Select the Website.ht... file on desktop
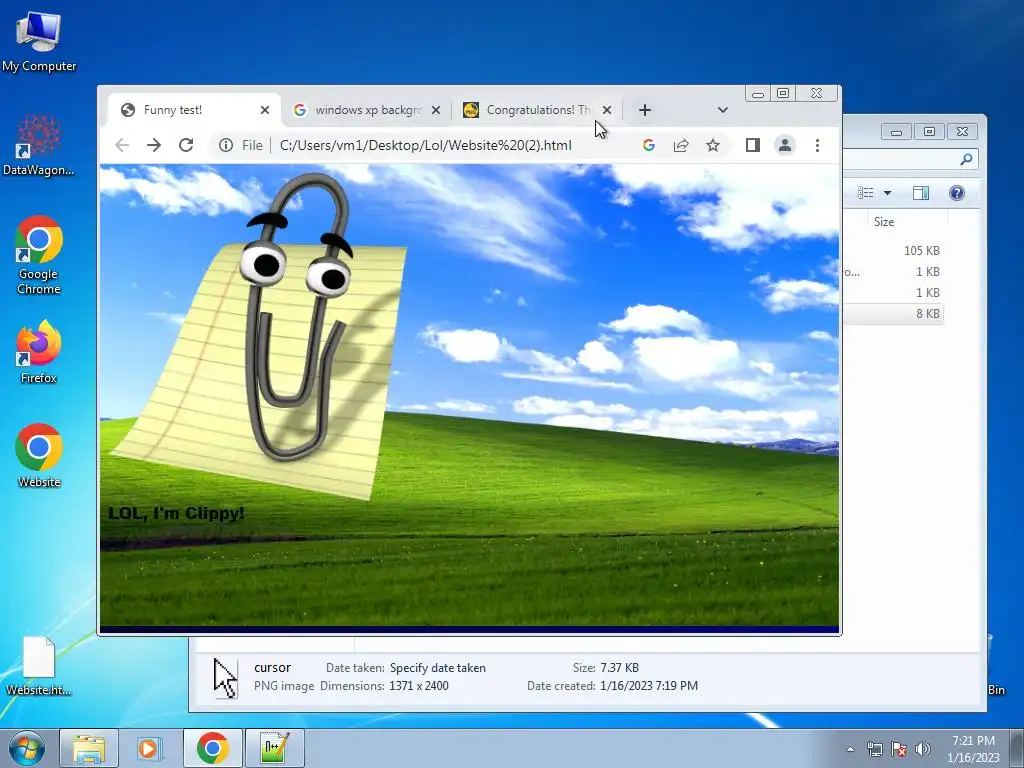1024x768 pixels. pyautogui.click(x=39, y=666)
